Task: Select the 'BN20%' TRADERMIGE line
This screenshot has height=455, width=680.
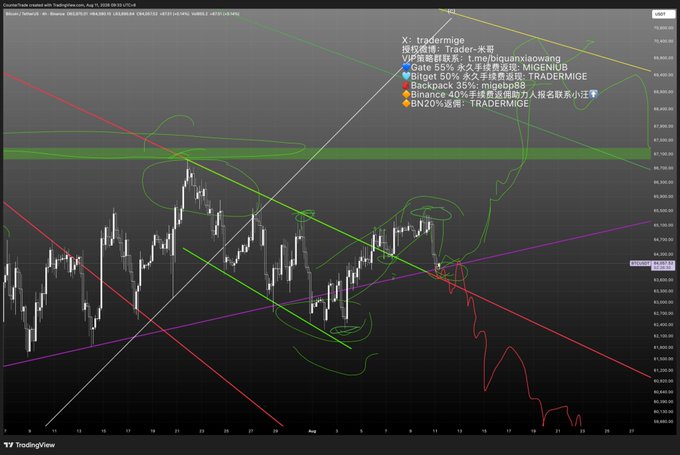Action: tap(465, 104)
